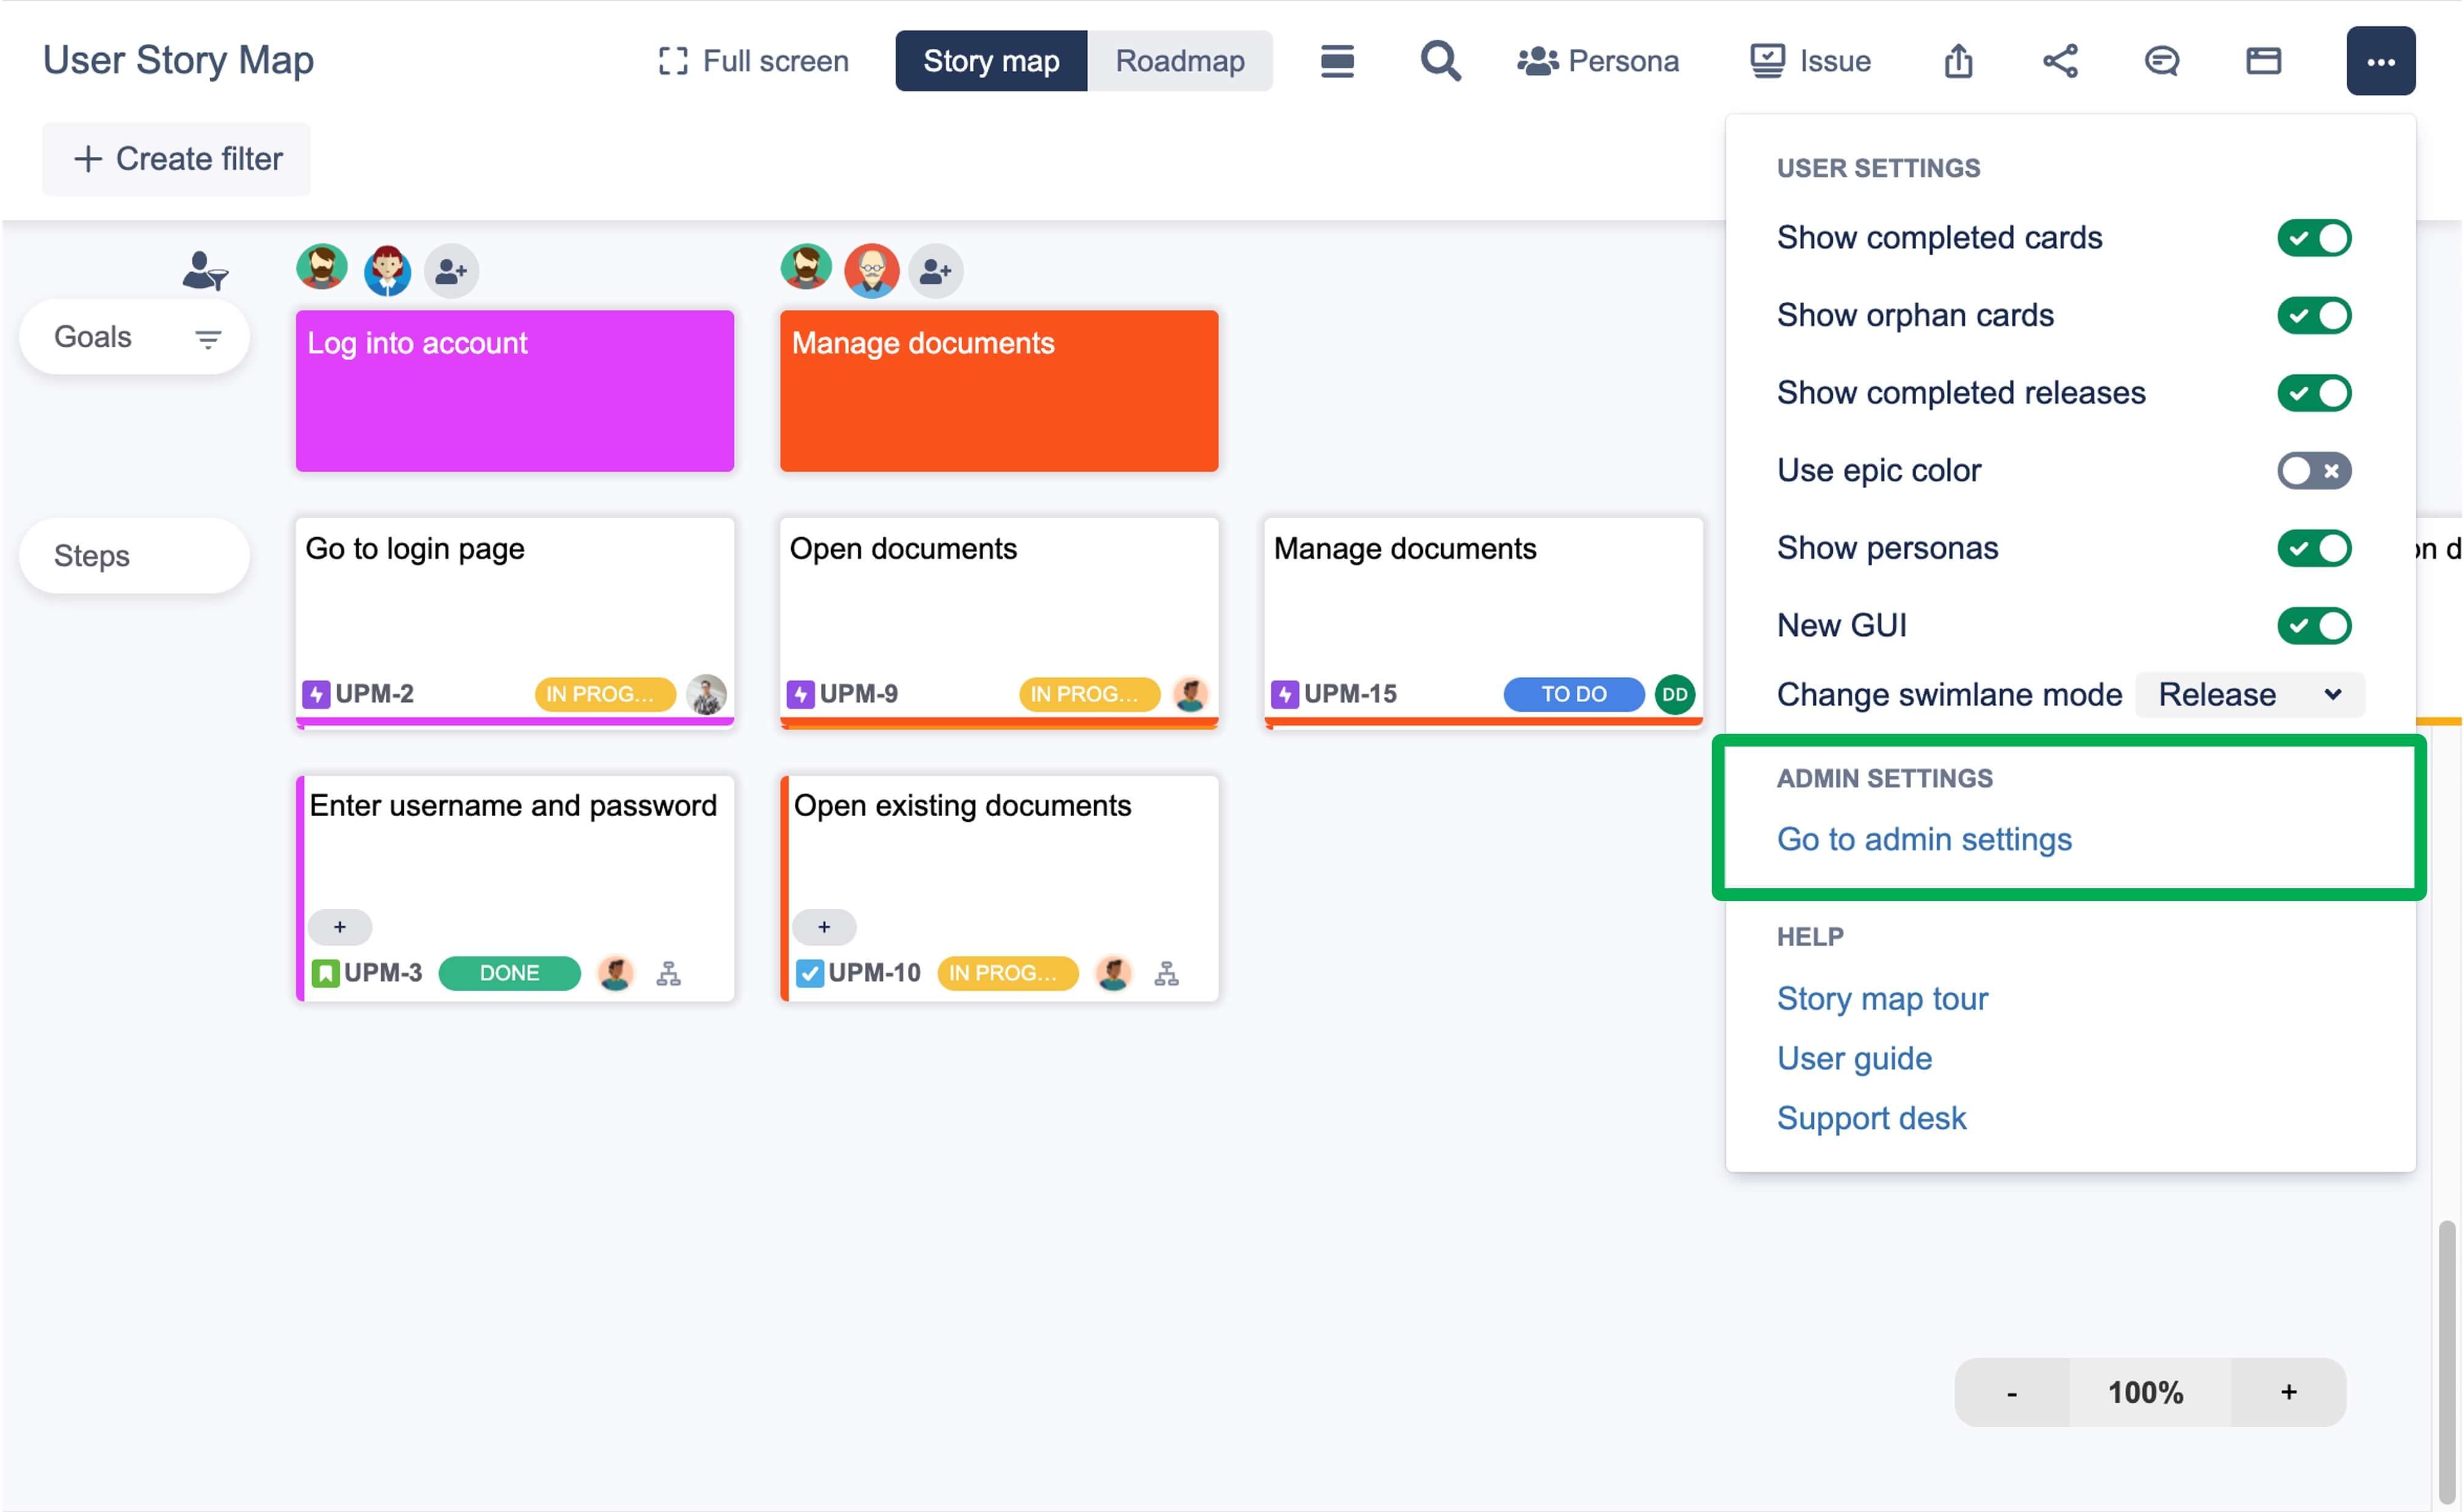Image resolution: width=2464 pixels, height=1512 pixels.
Task: Click the search magnifier icon
Action: 1440,61
